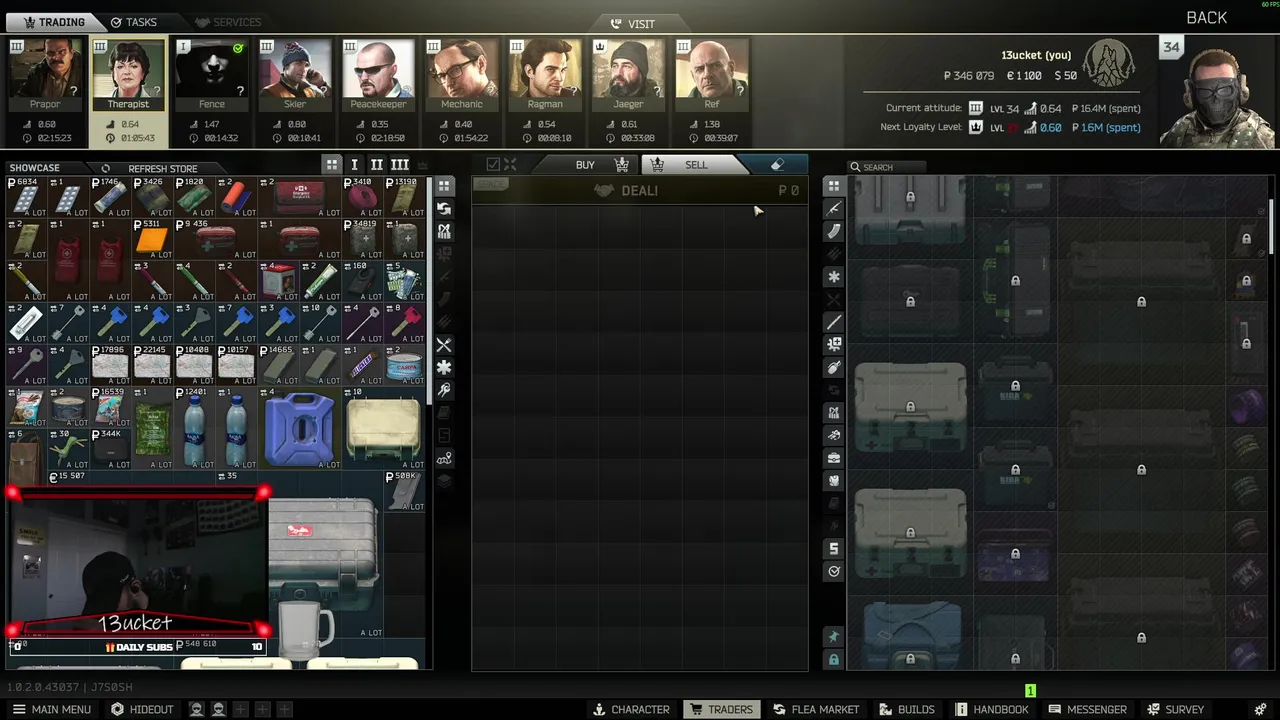The image size is (1280, 720).
Task: Show all items in stash filter
Action: coord(834,186)
